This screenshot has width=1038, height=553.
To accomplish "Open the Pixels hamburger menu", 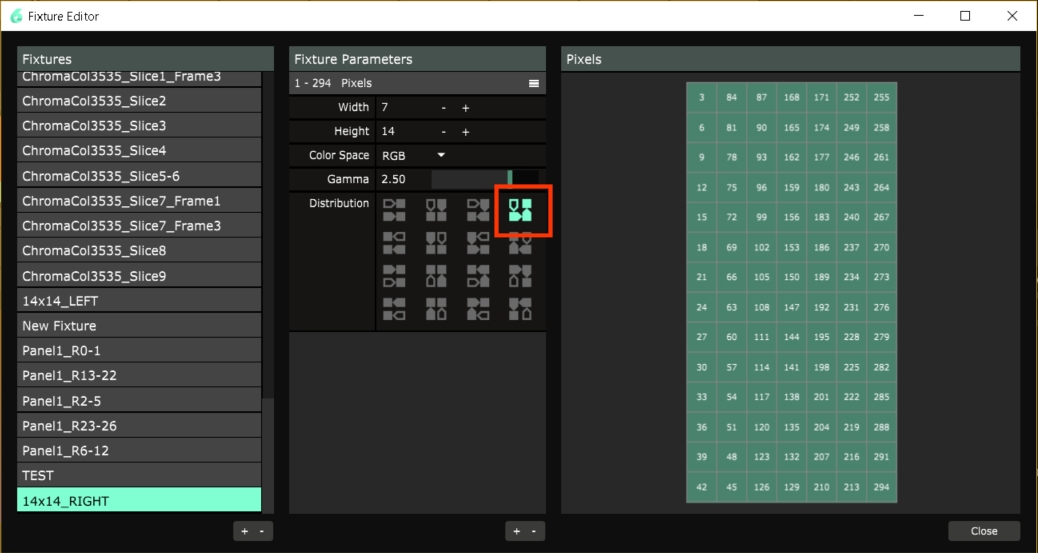I will click(x=534, y=83).
